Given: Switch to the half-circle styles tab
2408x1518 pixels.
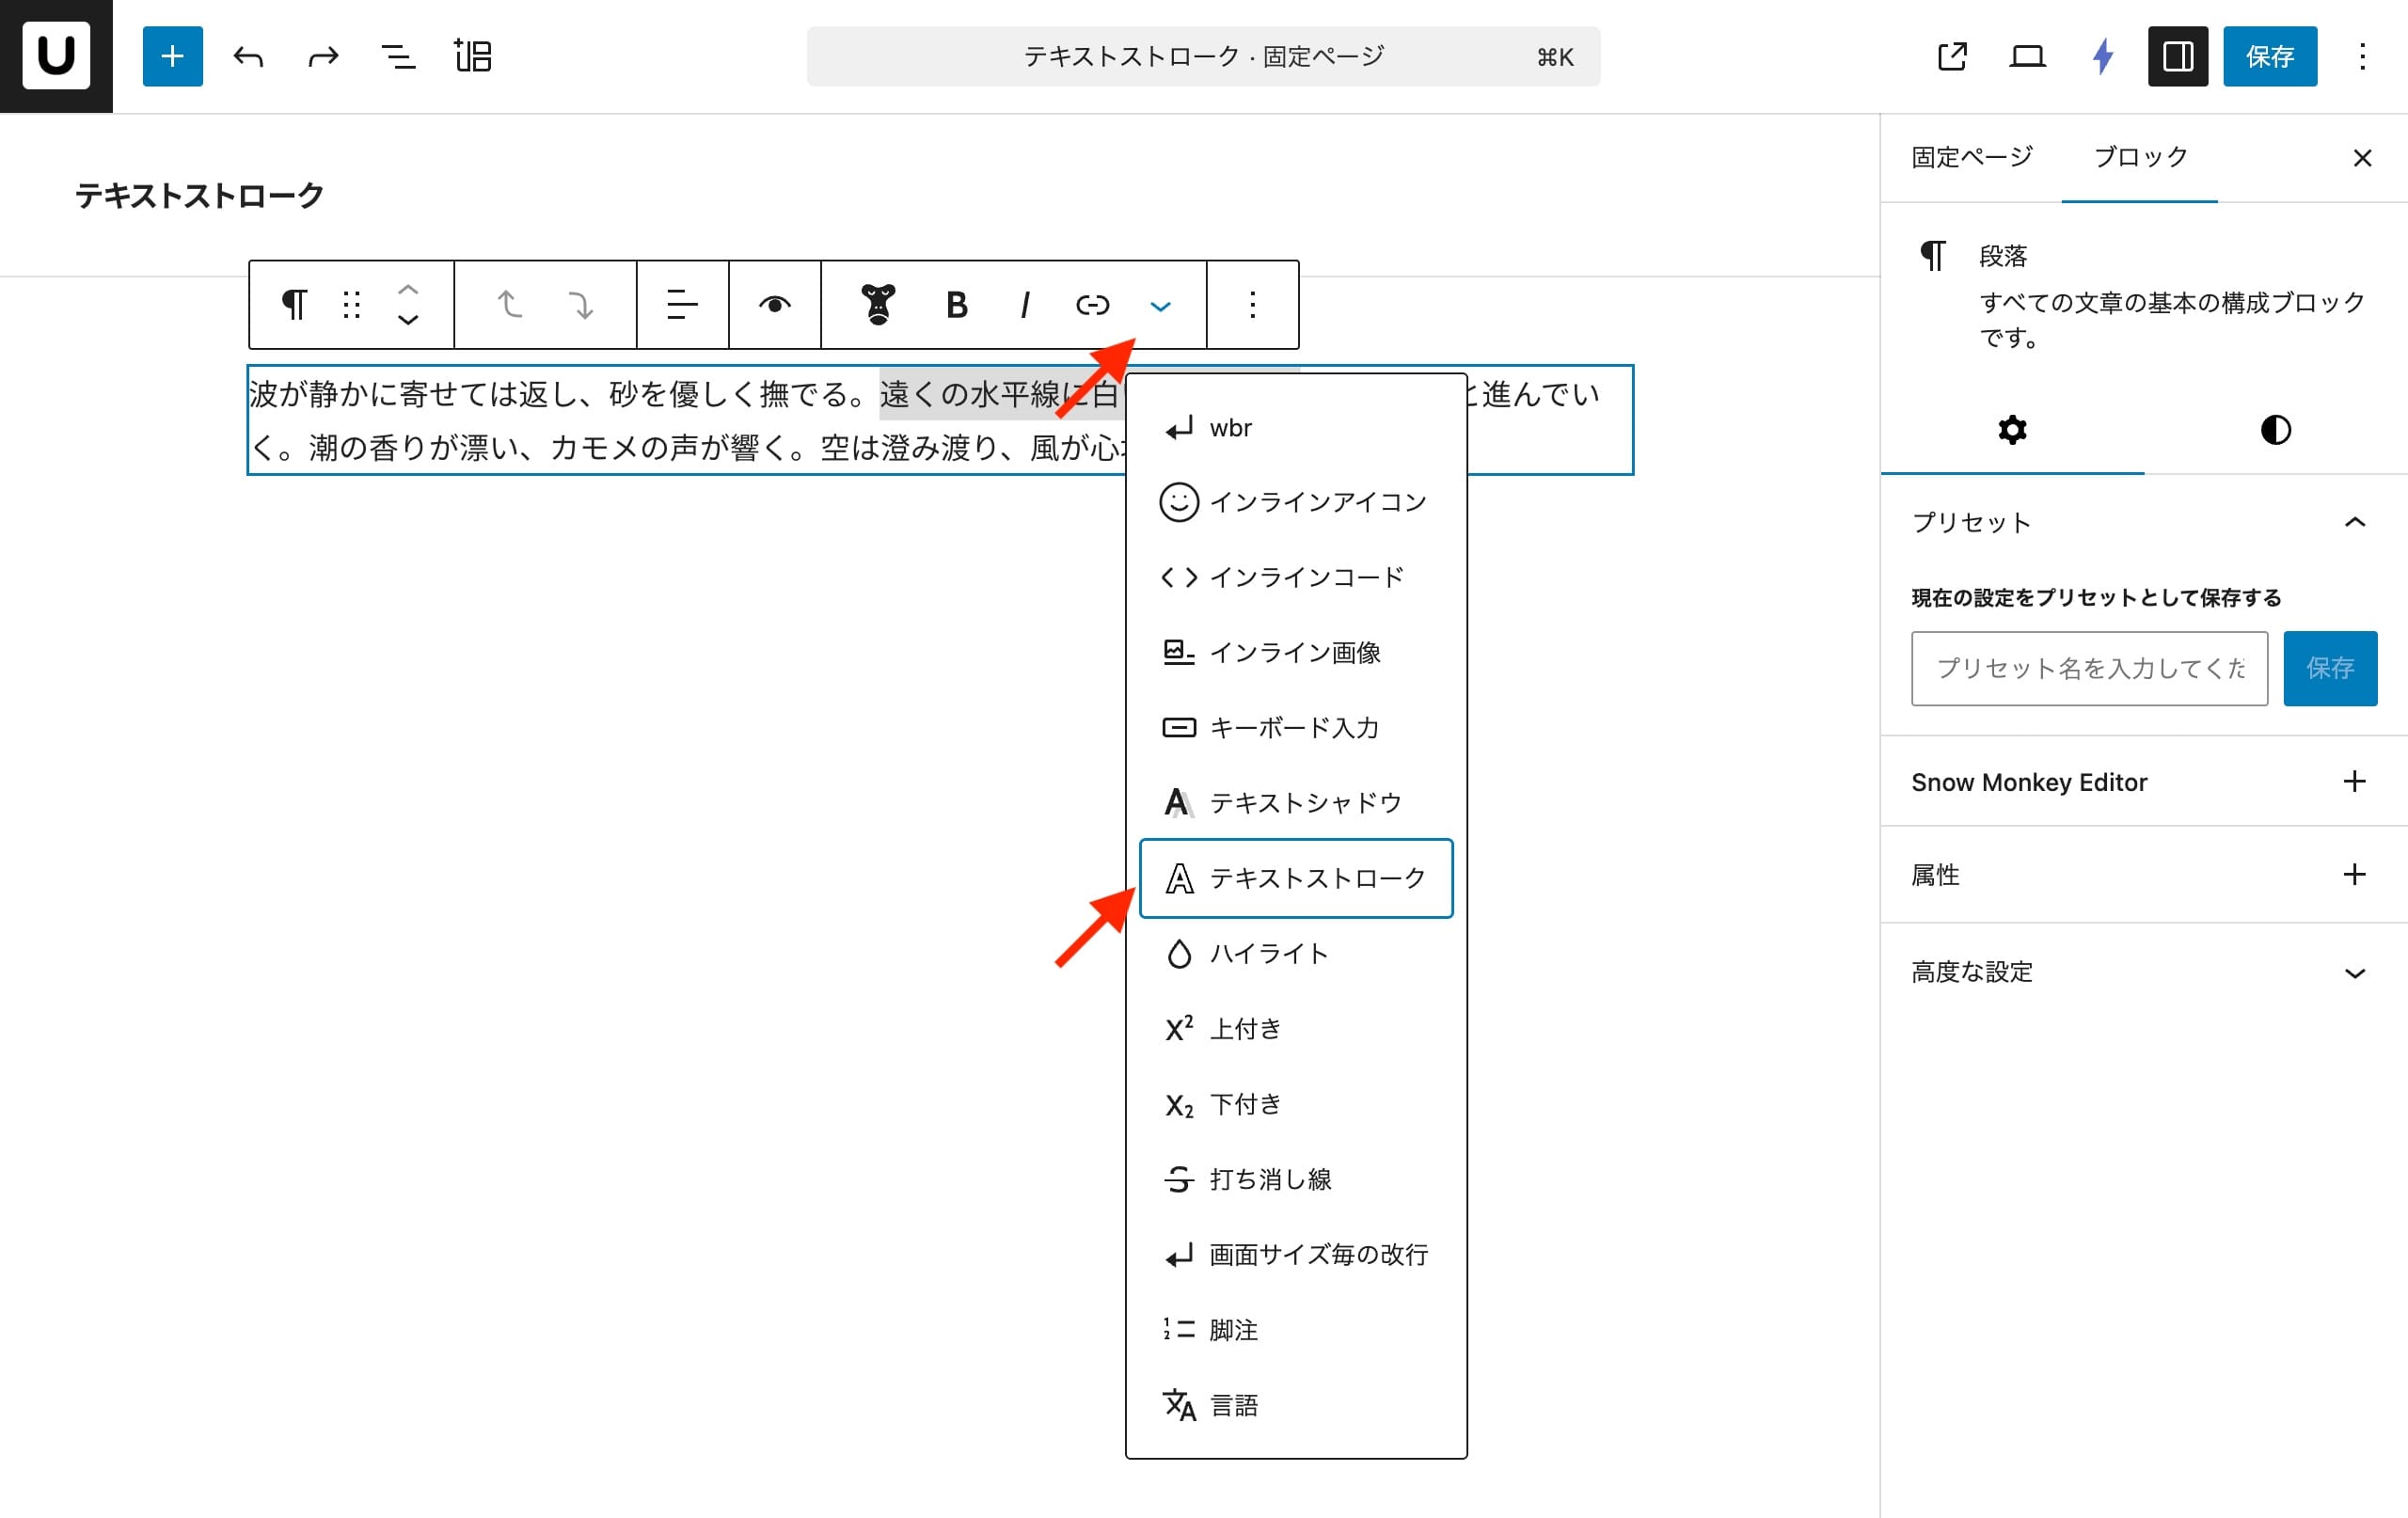Looking at the screenshot, I should point(2275,430).
